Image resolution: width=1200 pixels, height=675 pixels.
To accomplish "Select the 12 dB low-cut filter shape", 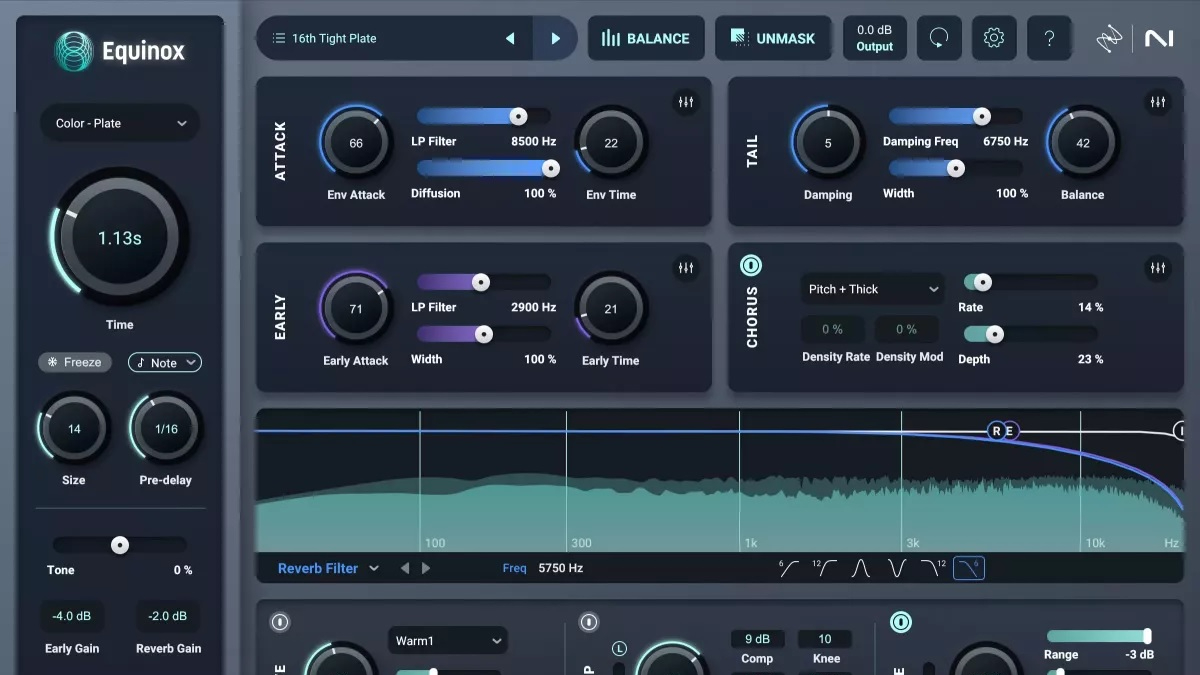I will pos(825,568).
